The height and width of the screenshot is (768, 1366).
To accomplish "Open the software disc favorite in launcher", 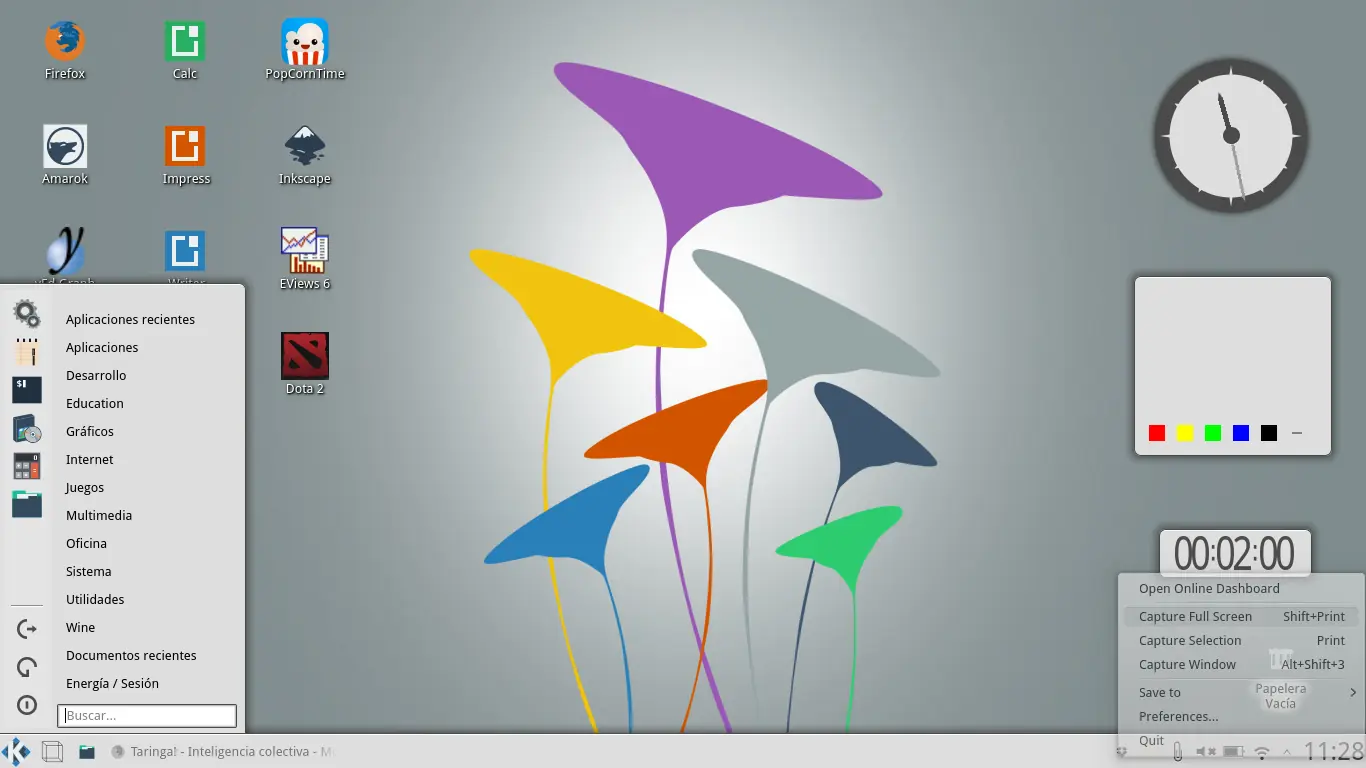I will point(27,428).
